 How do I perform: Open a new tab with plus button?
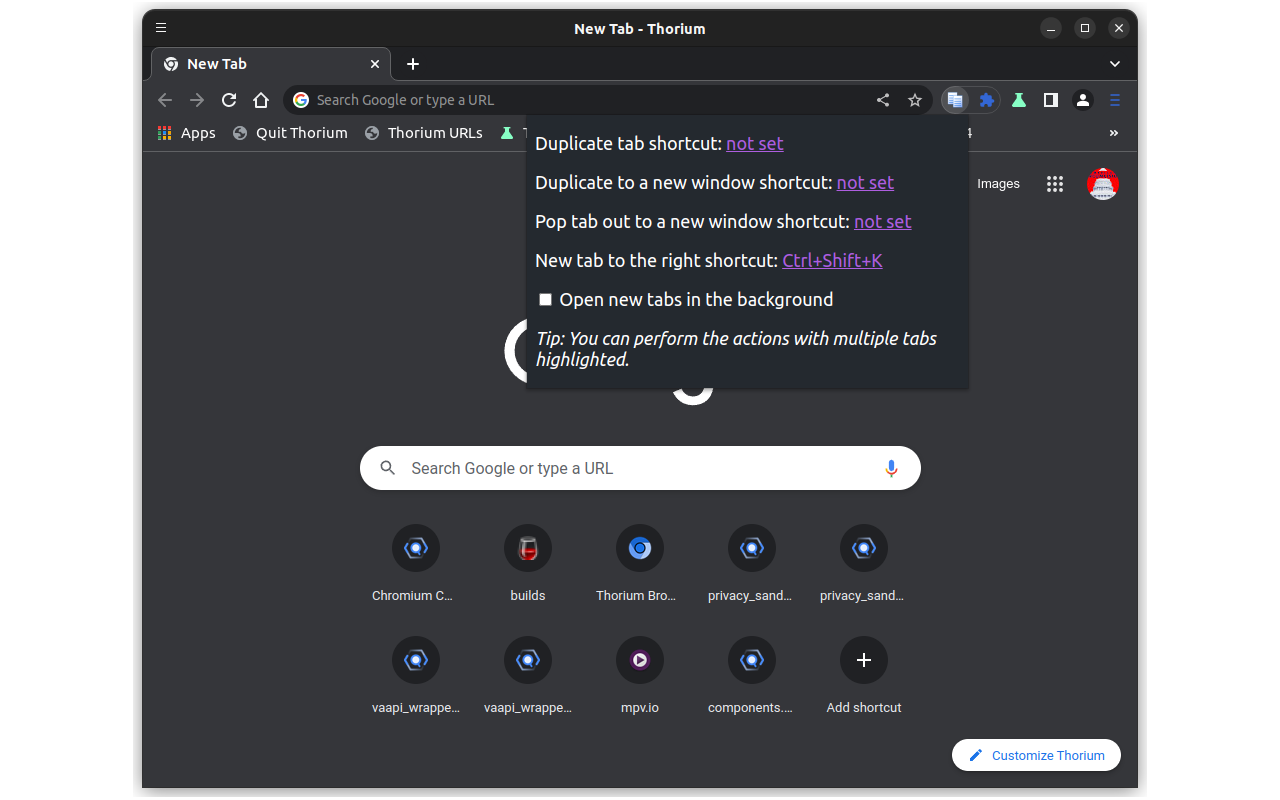click(413, 64)
